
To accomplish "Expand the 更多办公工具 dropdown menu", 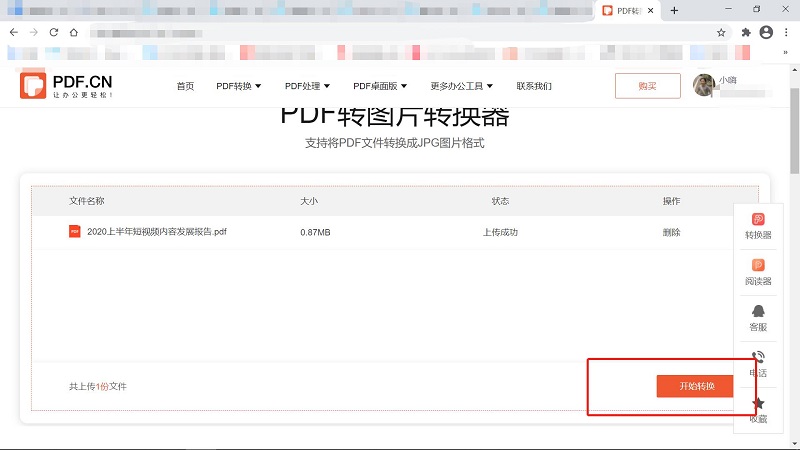I will (x=461, y=86).
